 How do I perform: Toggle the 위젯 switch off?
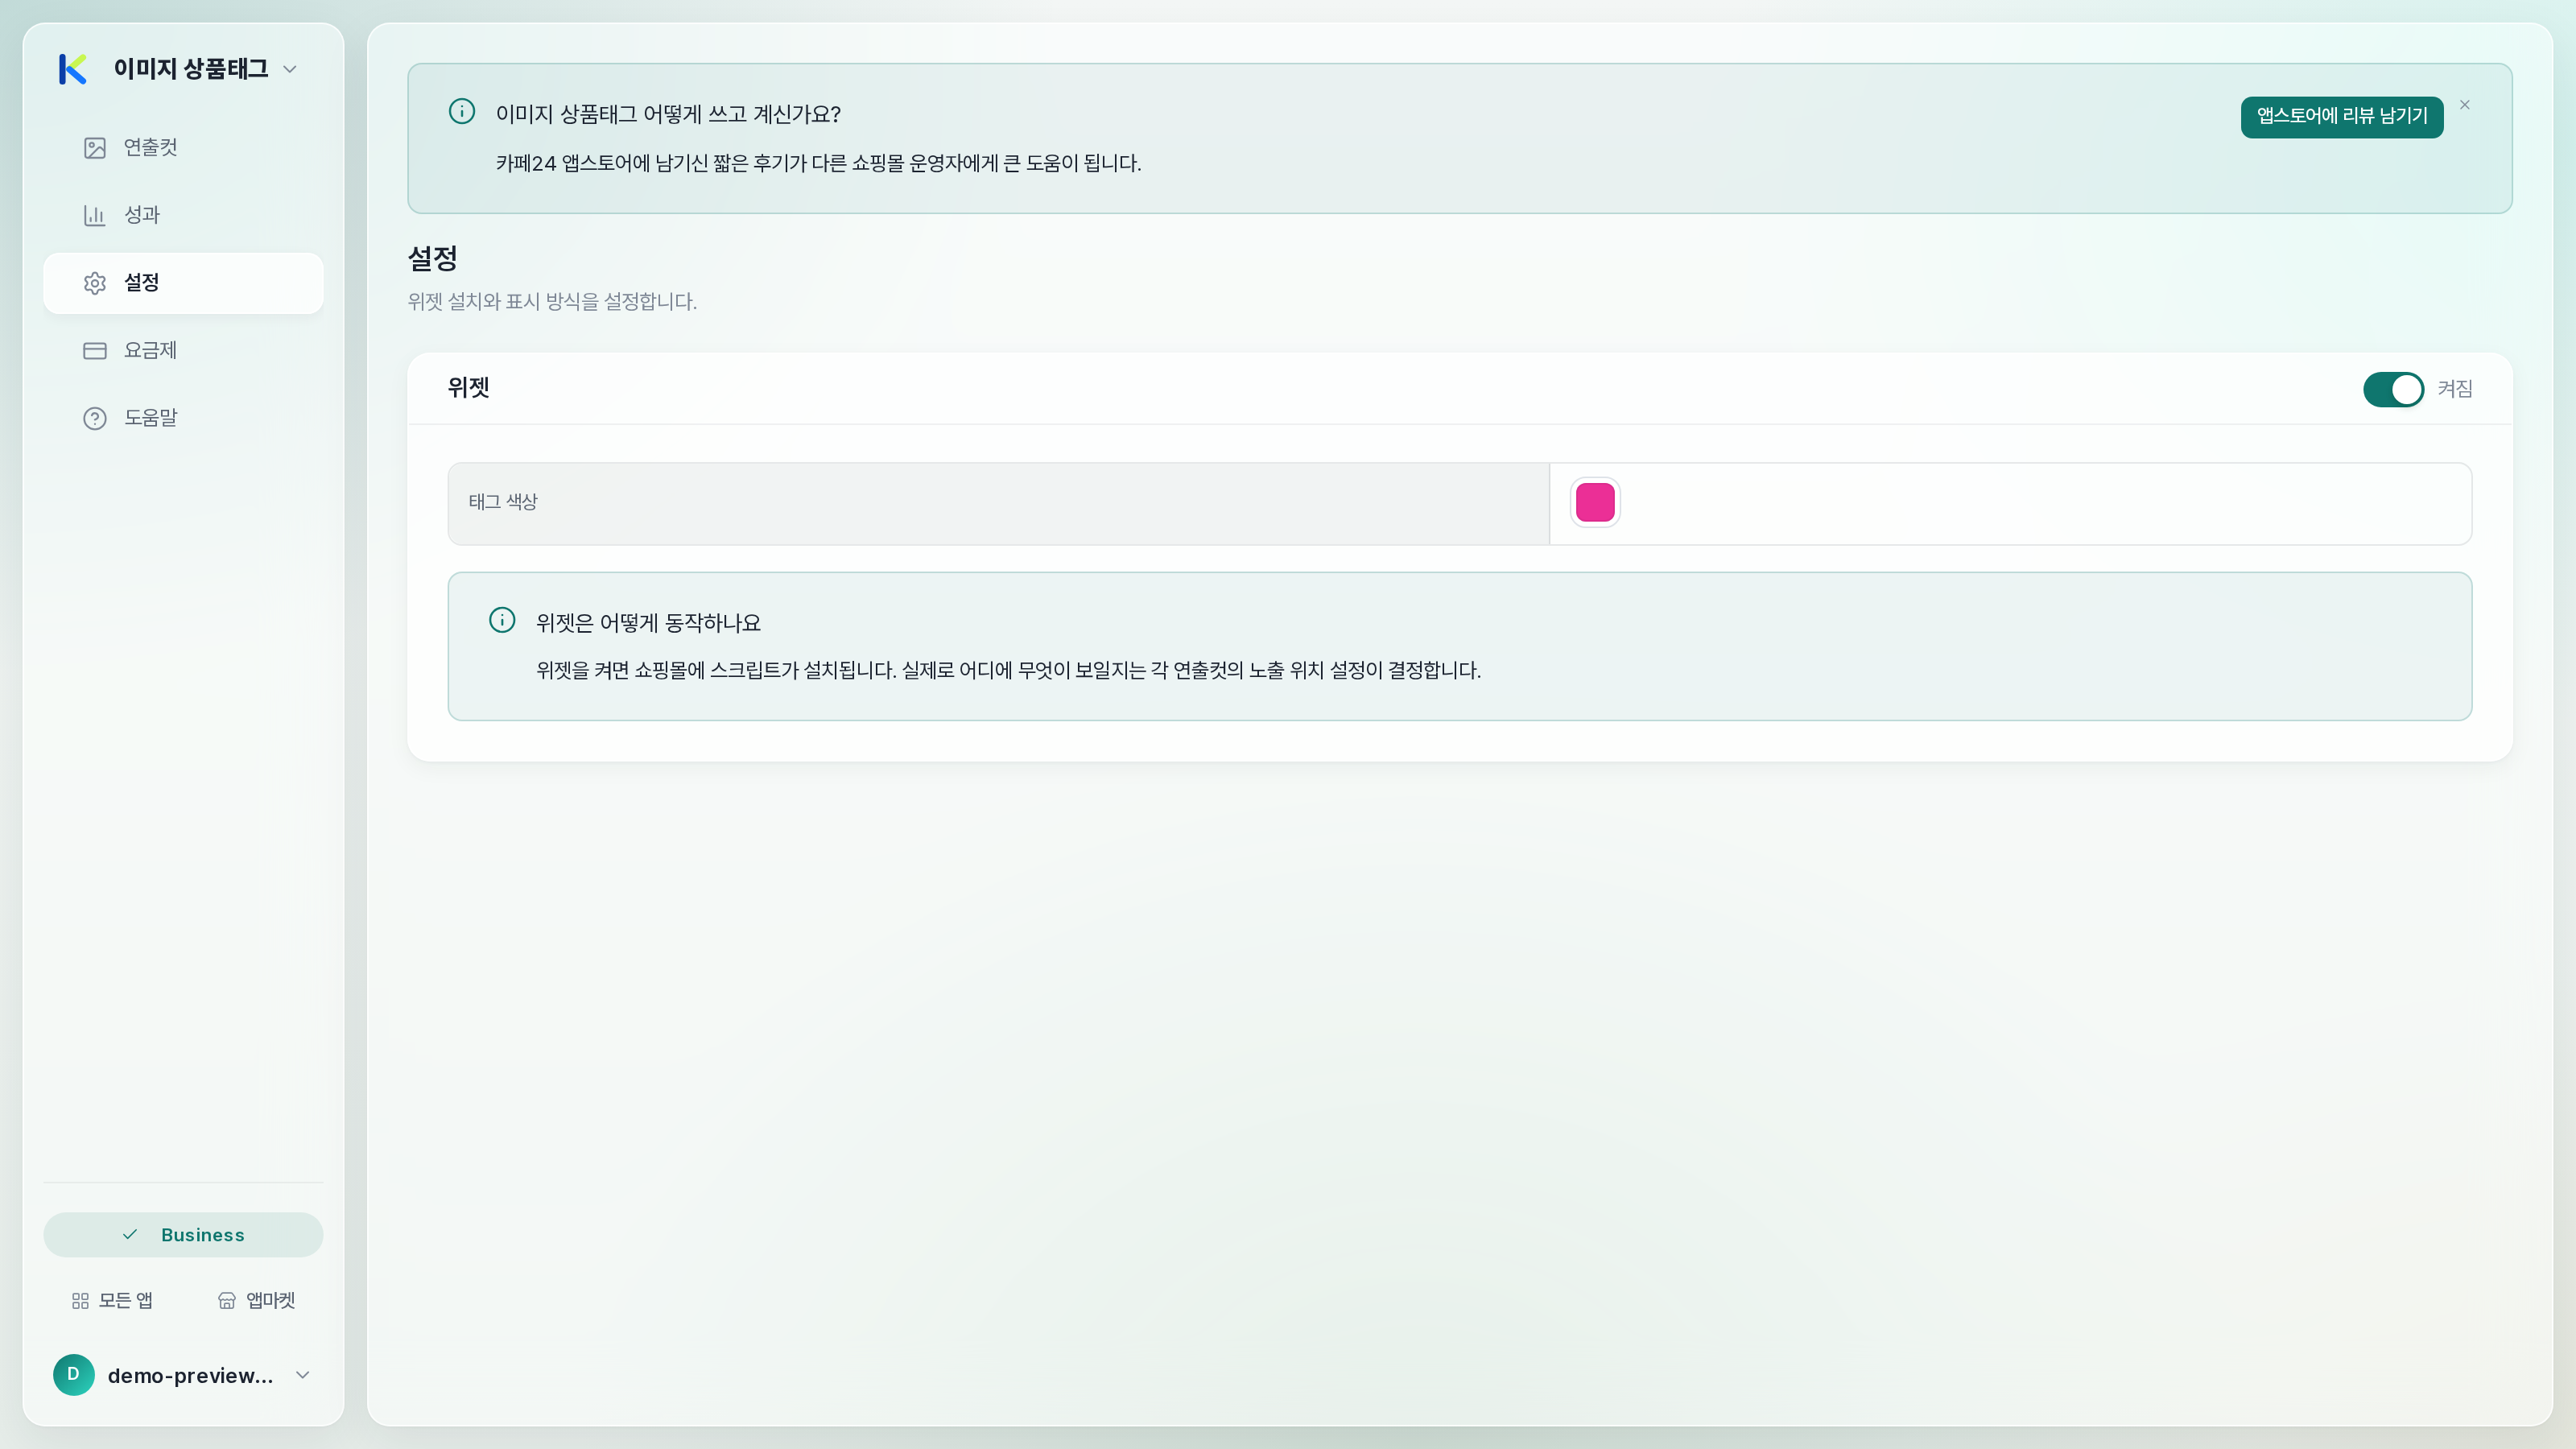point(2393,389)
